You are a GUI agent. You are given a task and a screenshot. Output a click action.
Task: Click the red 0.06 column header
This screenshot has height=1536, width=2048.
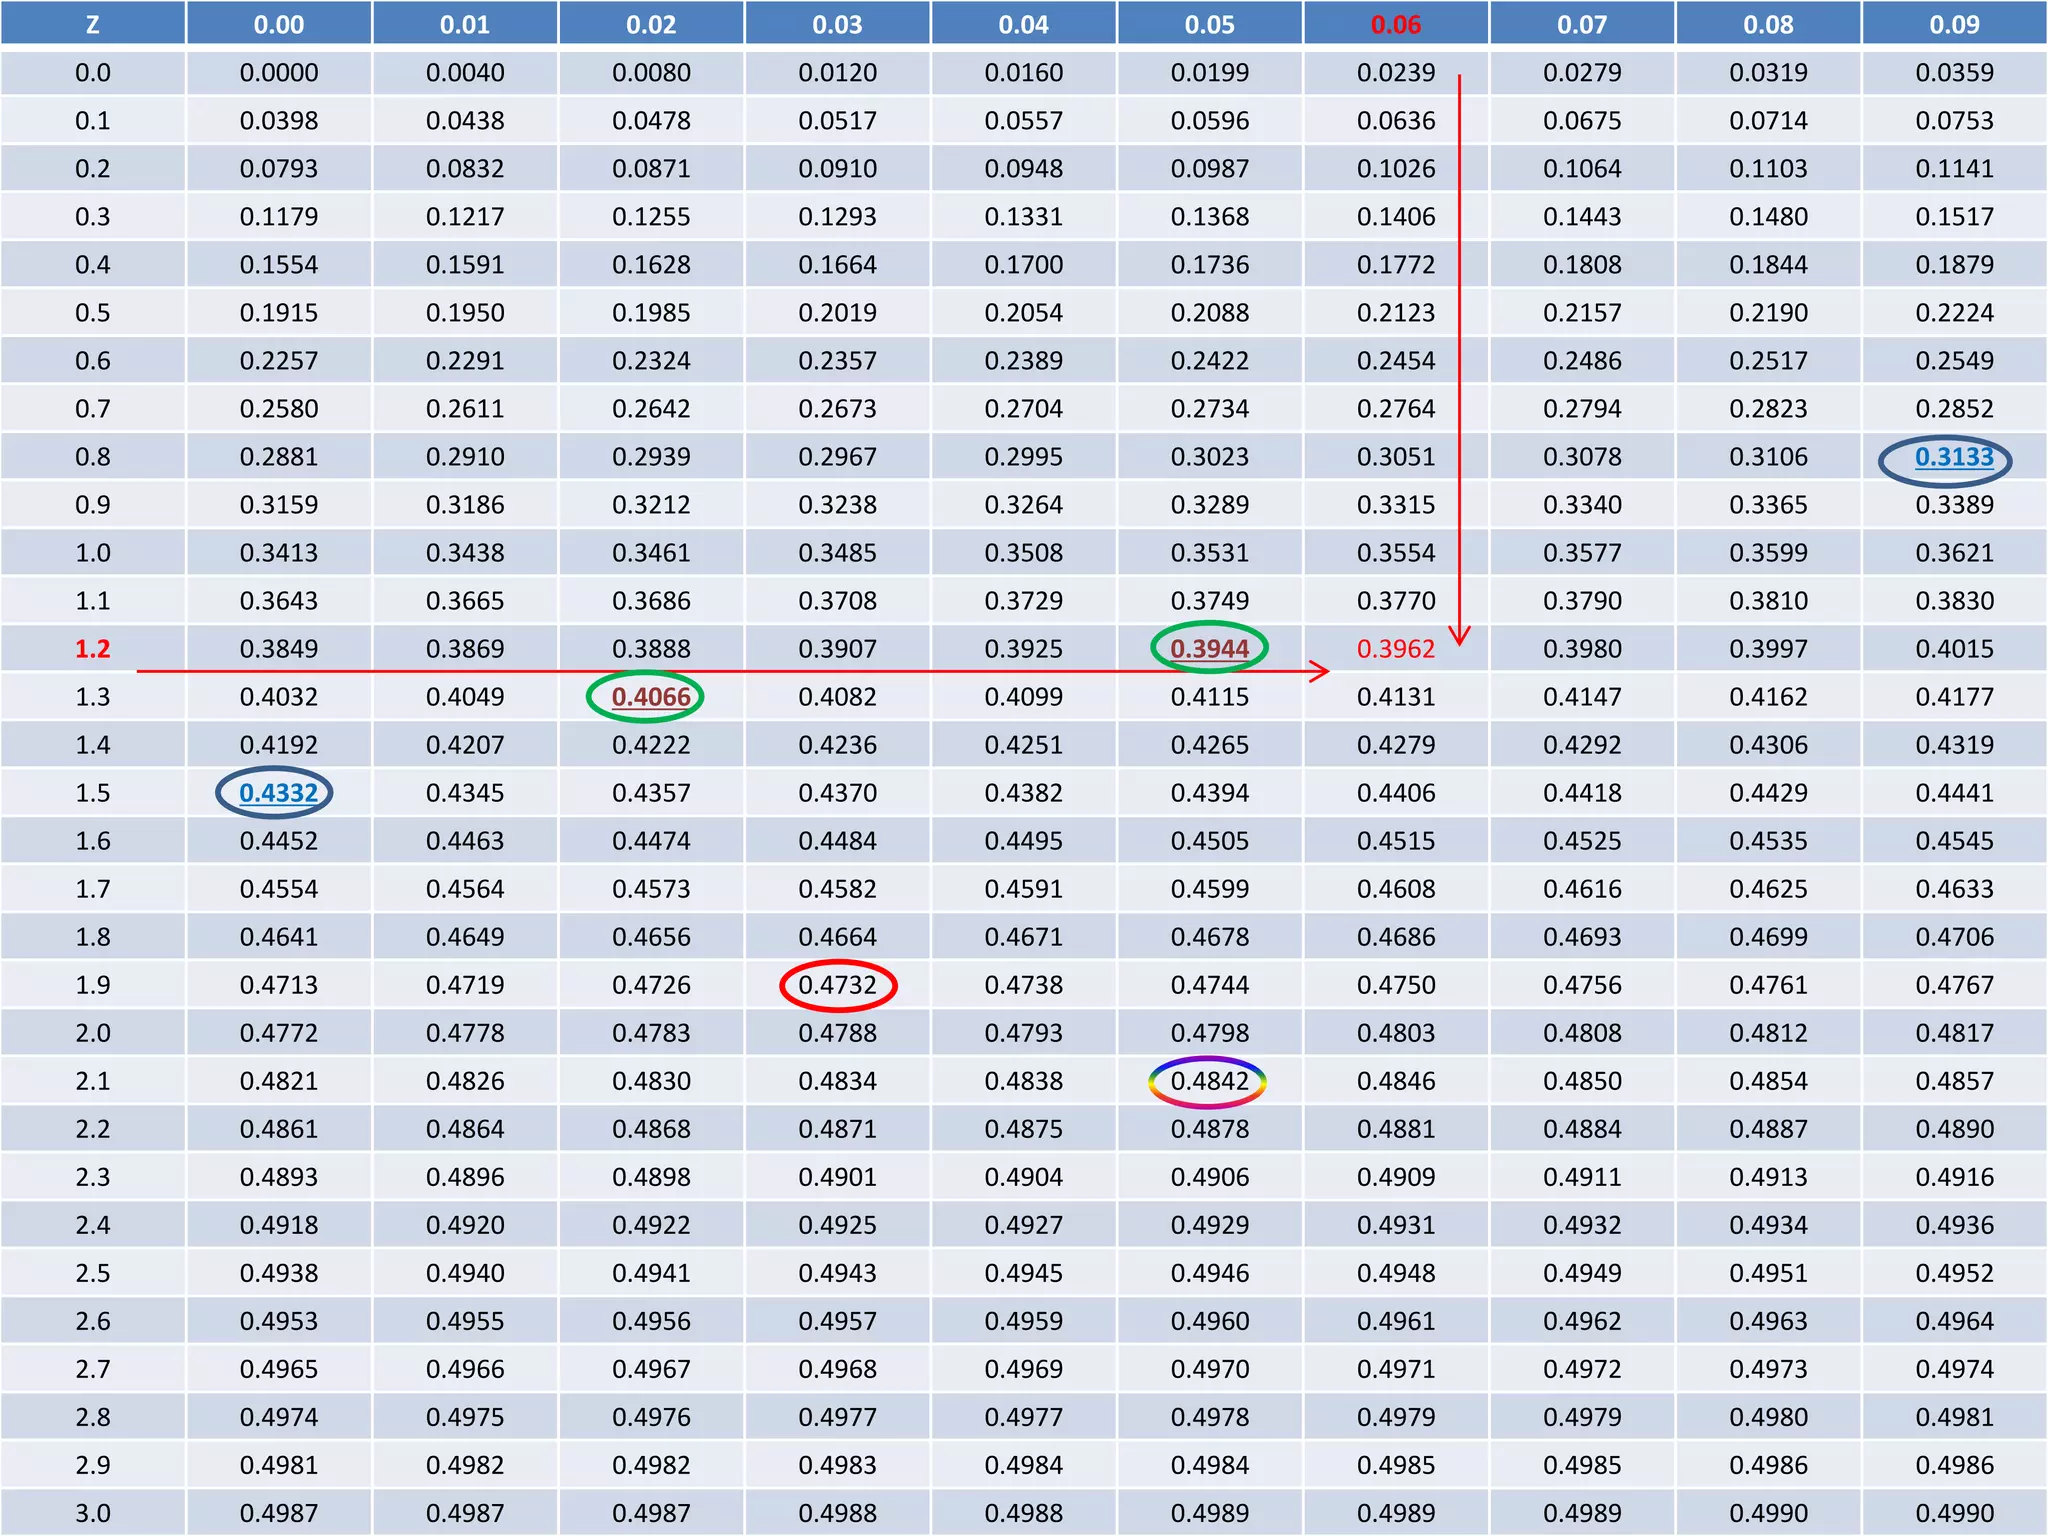click(x=1395, y=24)
